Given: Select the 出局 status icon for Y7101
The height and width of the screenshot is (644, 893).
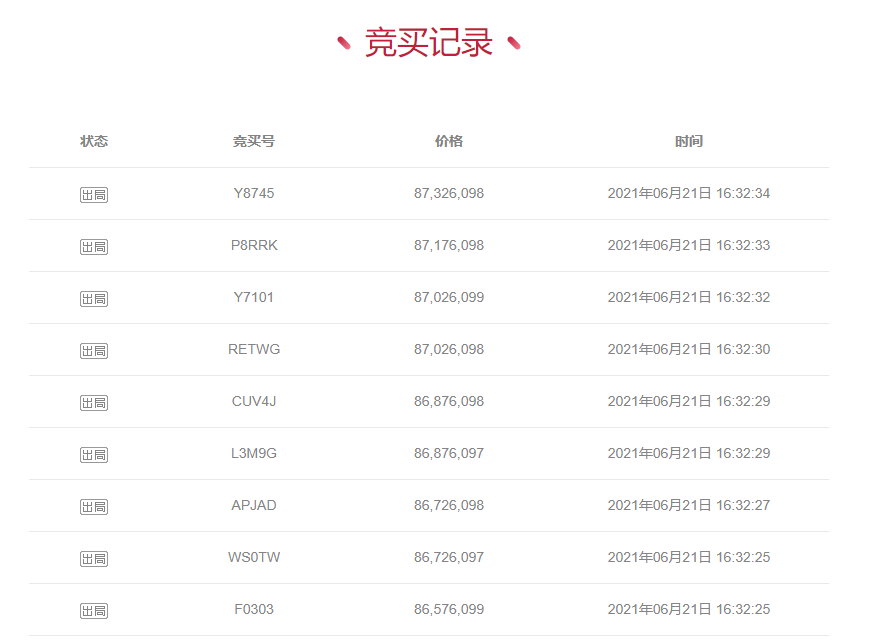Looking at the screenshot, I should tap(94, 298).
